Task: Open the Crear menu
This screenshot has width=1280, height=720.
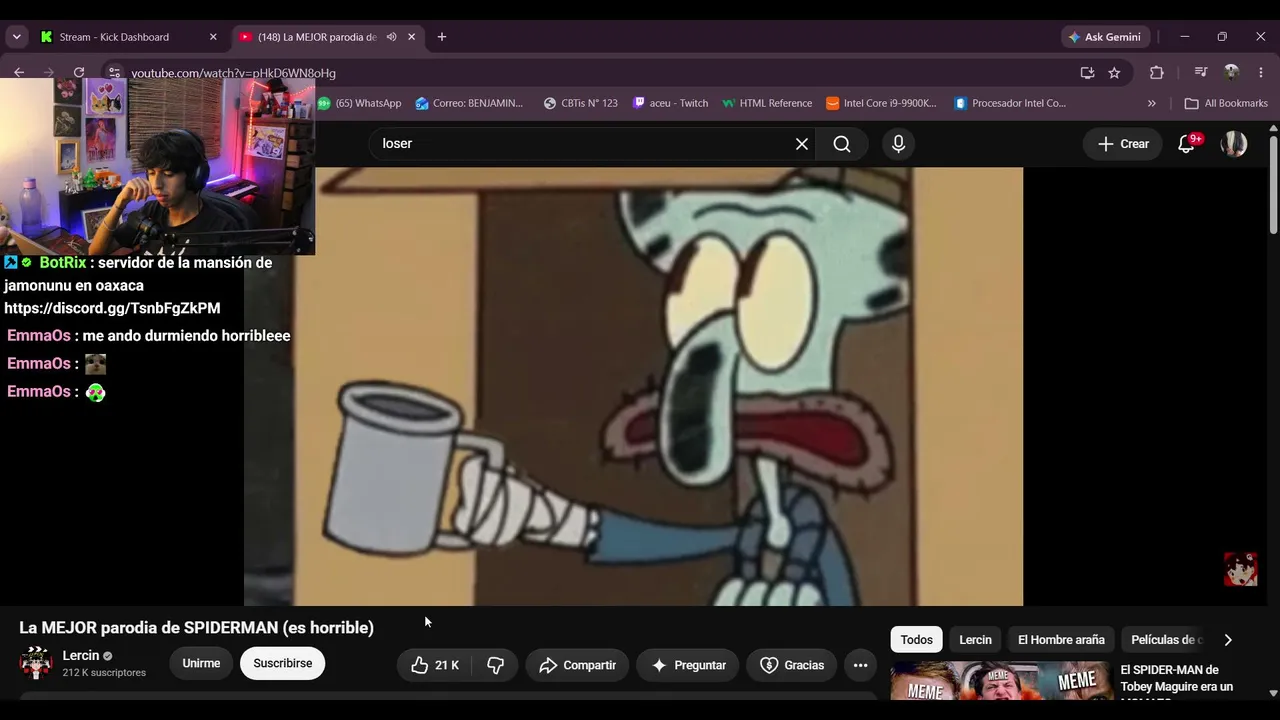Action: (x=1123, y=144)
